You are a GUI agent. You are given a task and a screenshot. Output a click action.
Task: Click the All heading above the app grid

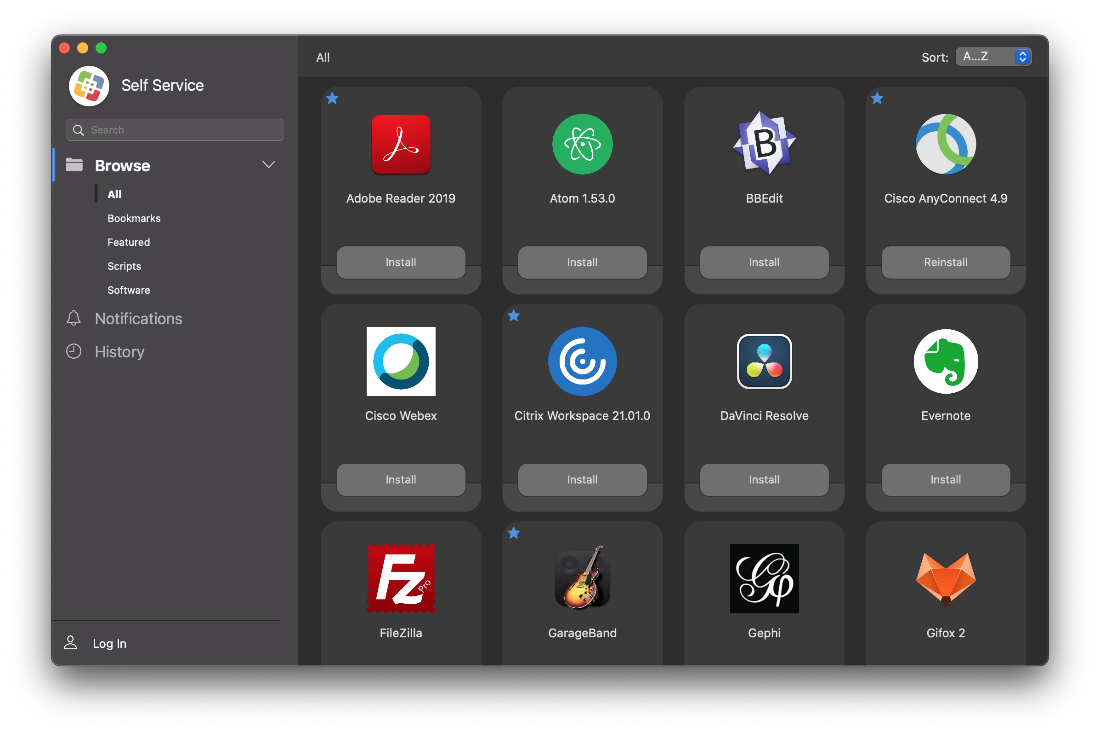click(323, 58)
